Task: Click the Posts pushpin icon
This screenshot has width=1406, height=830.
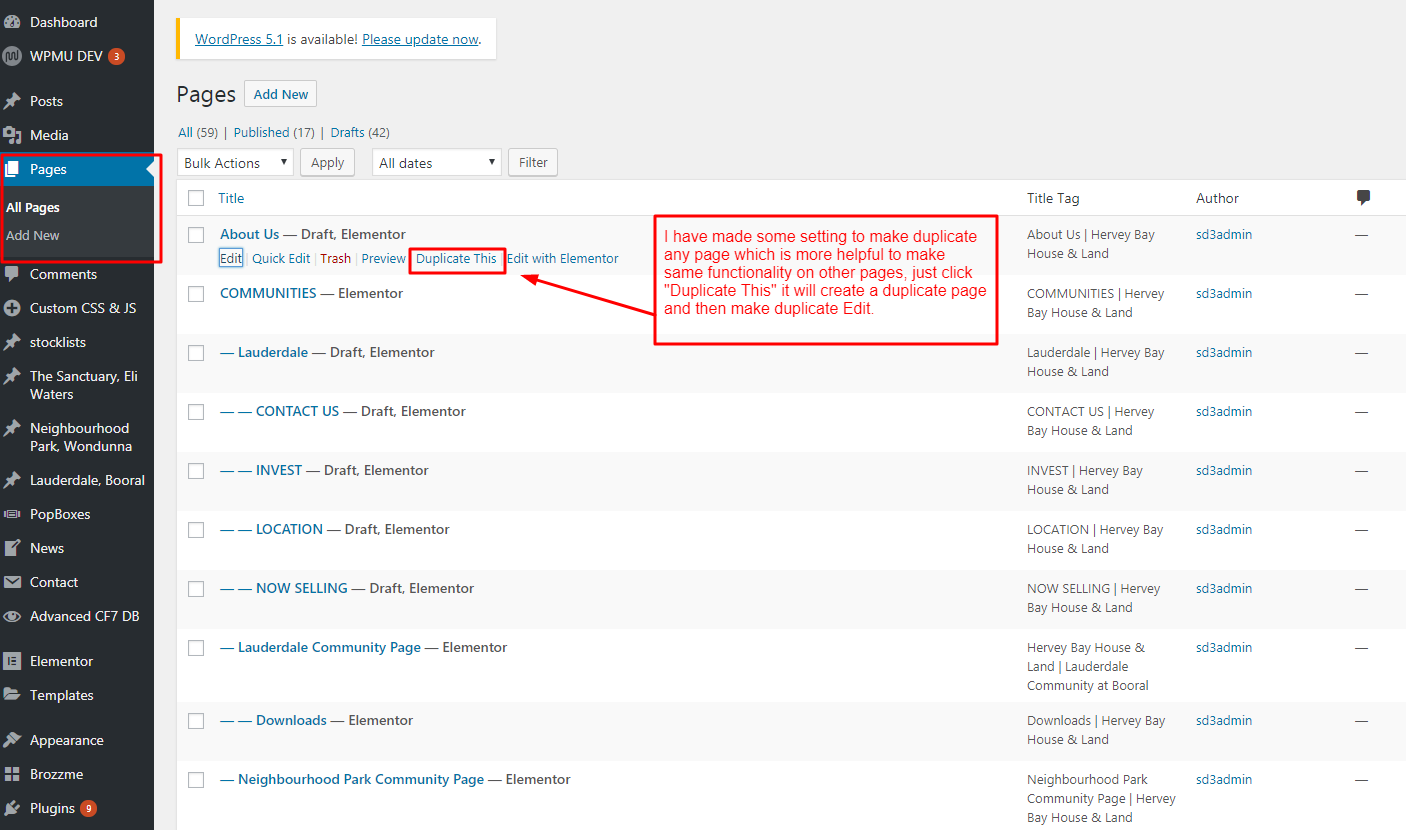Action: tap(12, 101)
